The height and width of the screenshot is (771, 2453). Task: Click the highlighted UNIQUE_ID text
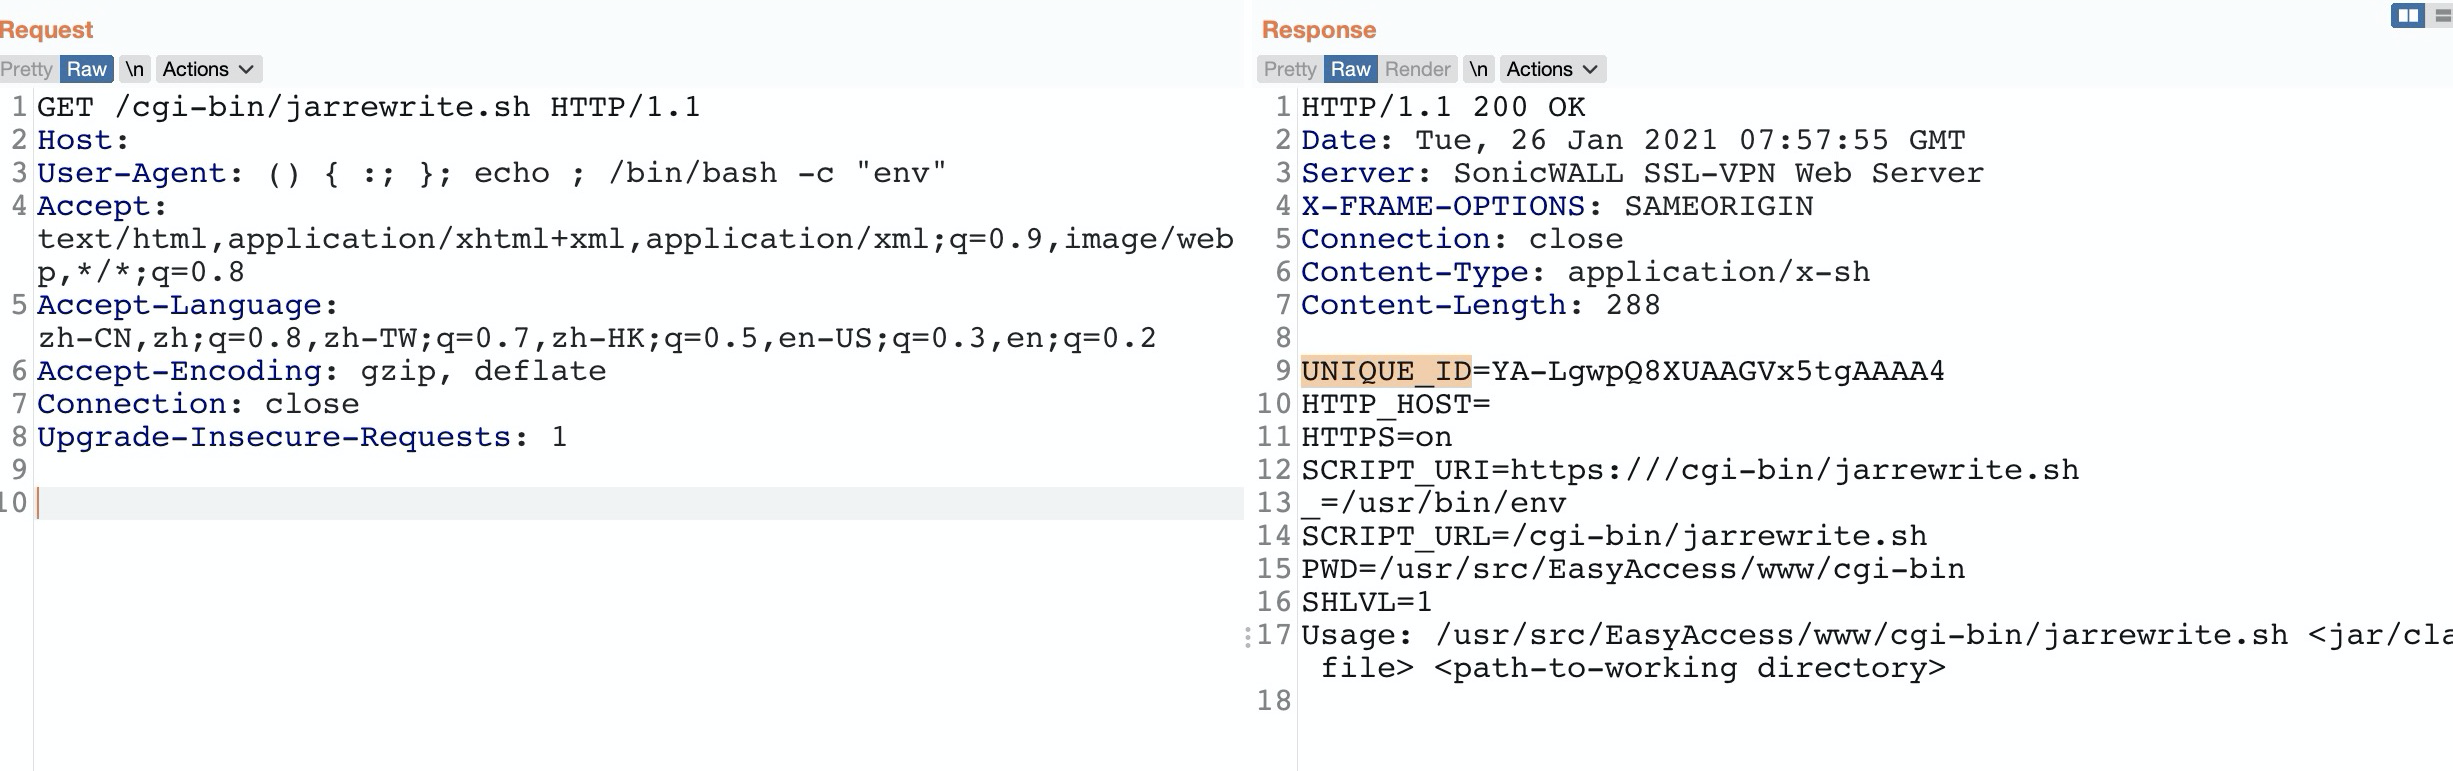[x=1386, y=371]
